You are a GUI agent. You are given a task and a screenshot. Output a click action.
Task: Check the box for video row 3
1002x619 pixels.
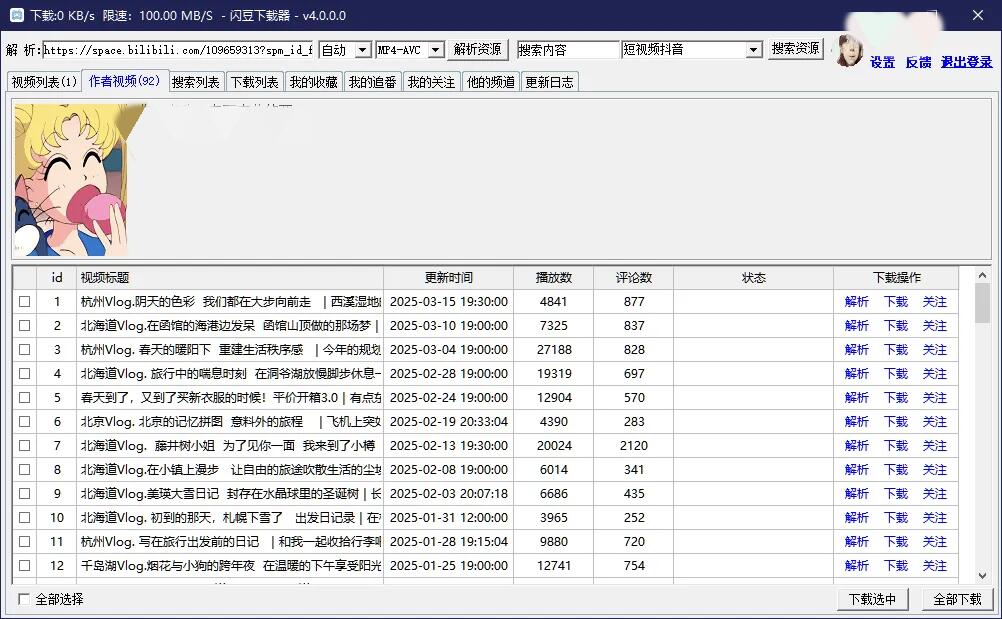click(x=24, y=349)
